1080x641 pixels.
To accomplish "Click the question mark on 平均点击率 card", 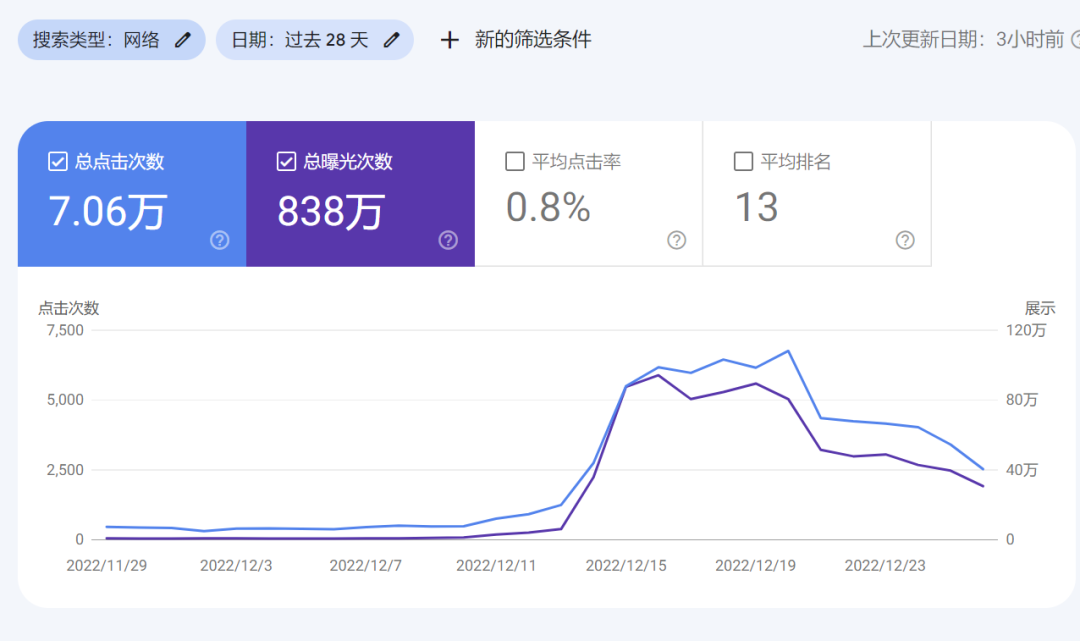I will (x=676, y=240).
